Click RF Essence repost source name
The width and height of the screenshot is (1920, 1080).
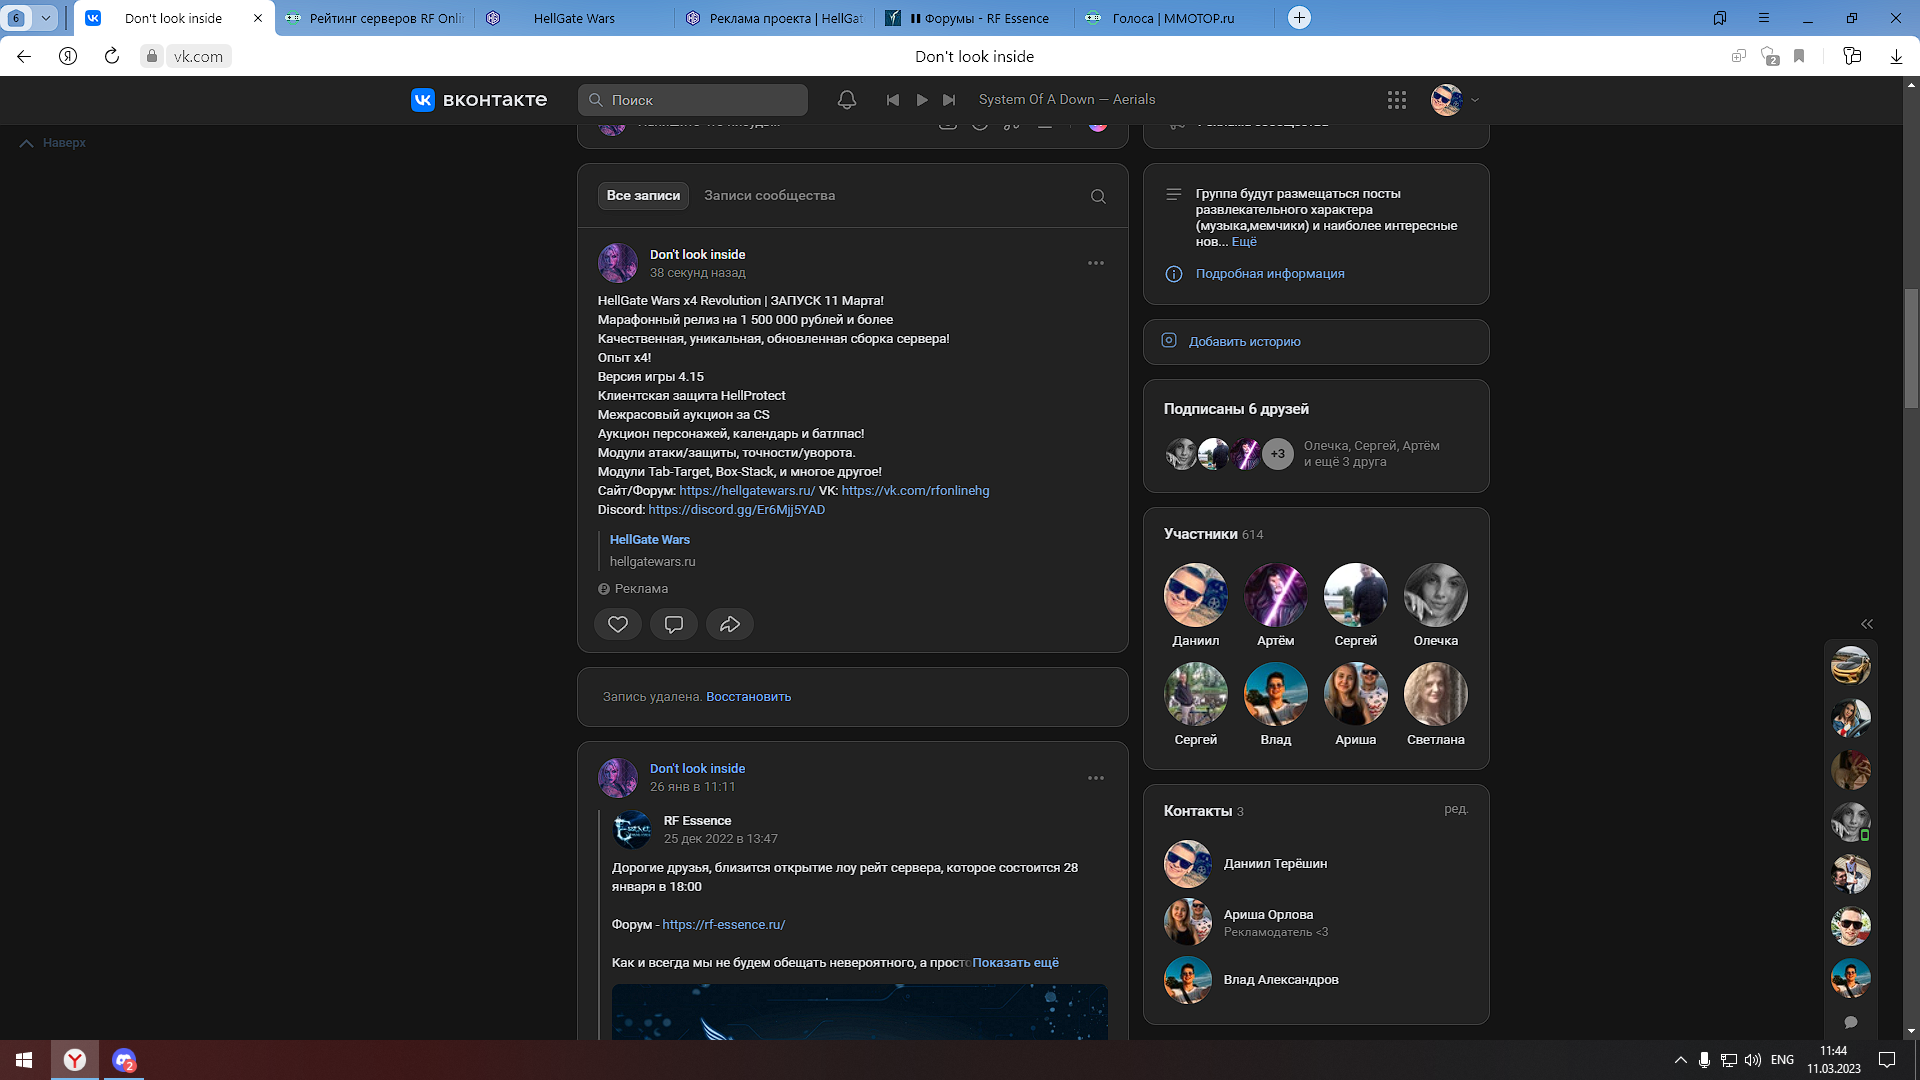(697, 821)
